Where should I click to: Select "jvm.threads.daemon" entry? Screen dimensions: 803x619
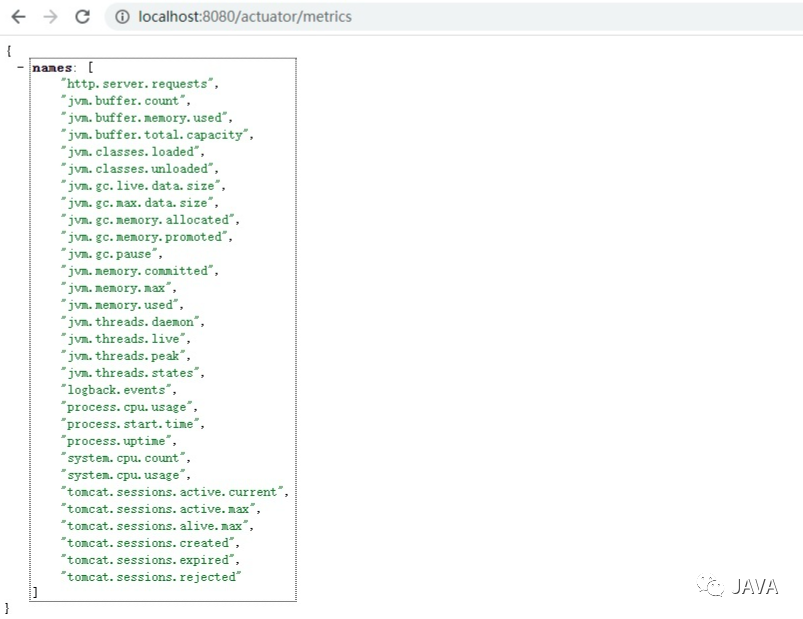130,322
